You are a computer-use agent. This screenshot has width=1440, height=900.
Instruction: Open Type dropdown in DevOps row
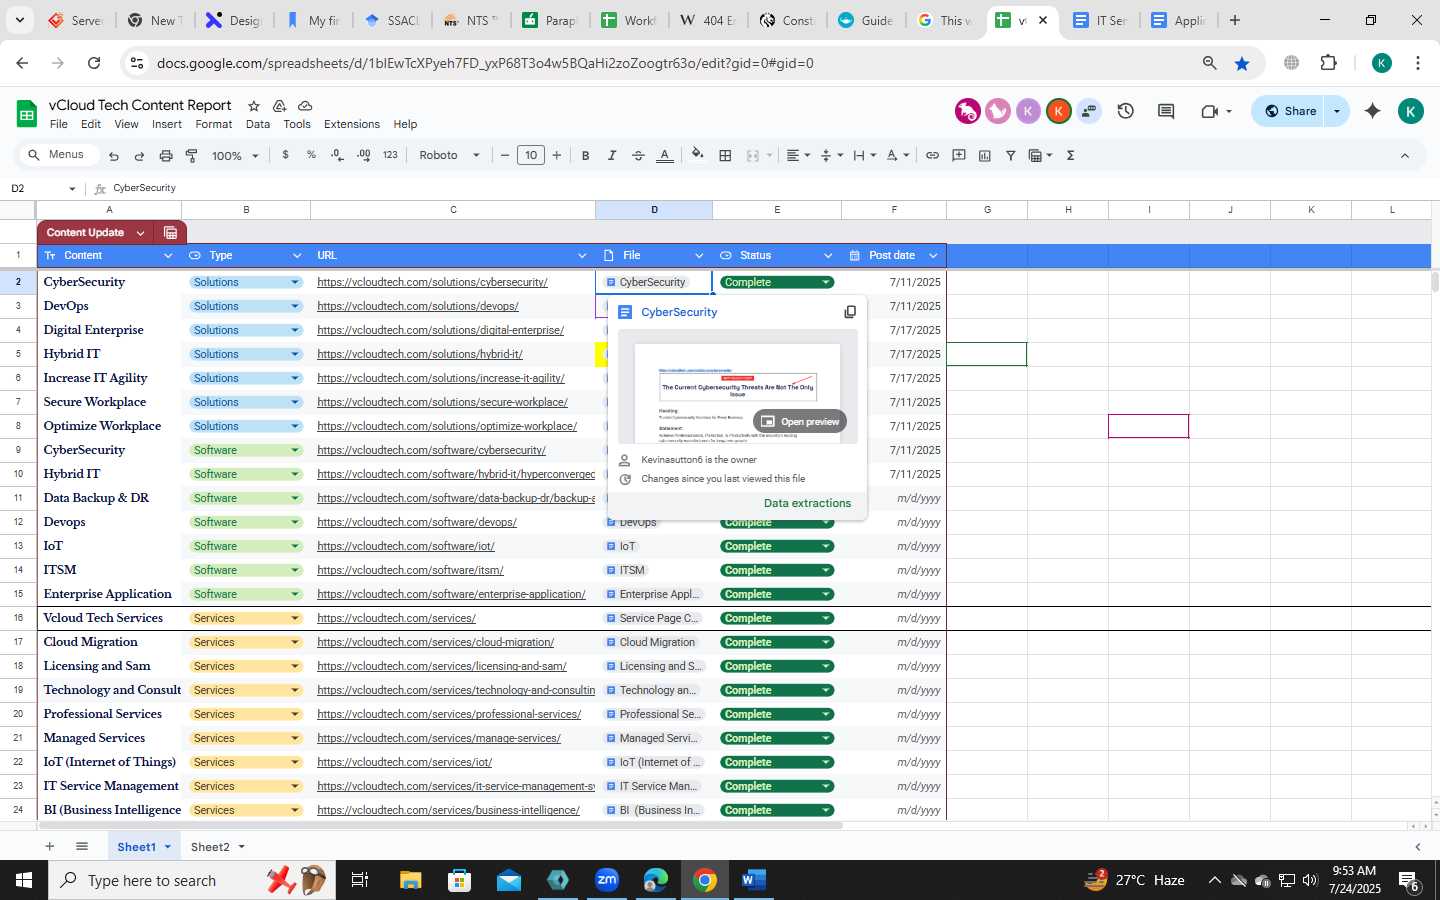(295, 306)
